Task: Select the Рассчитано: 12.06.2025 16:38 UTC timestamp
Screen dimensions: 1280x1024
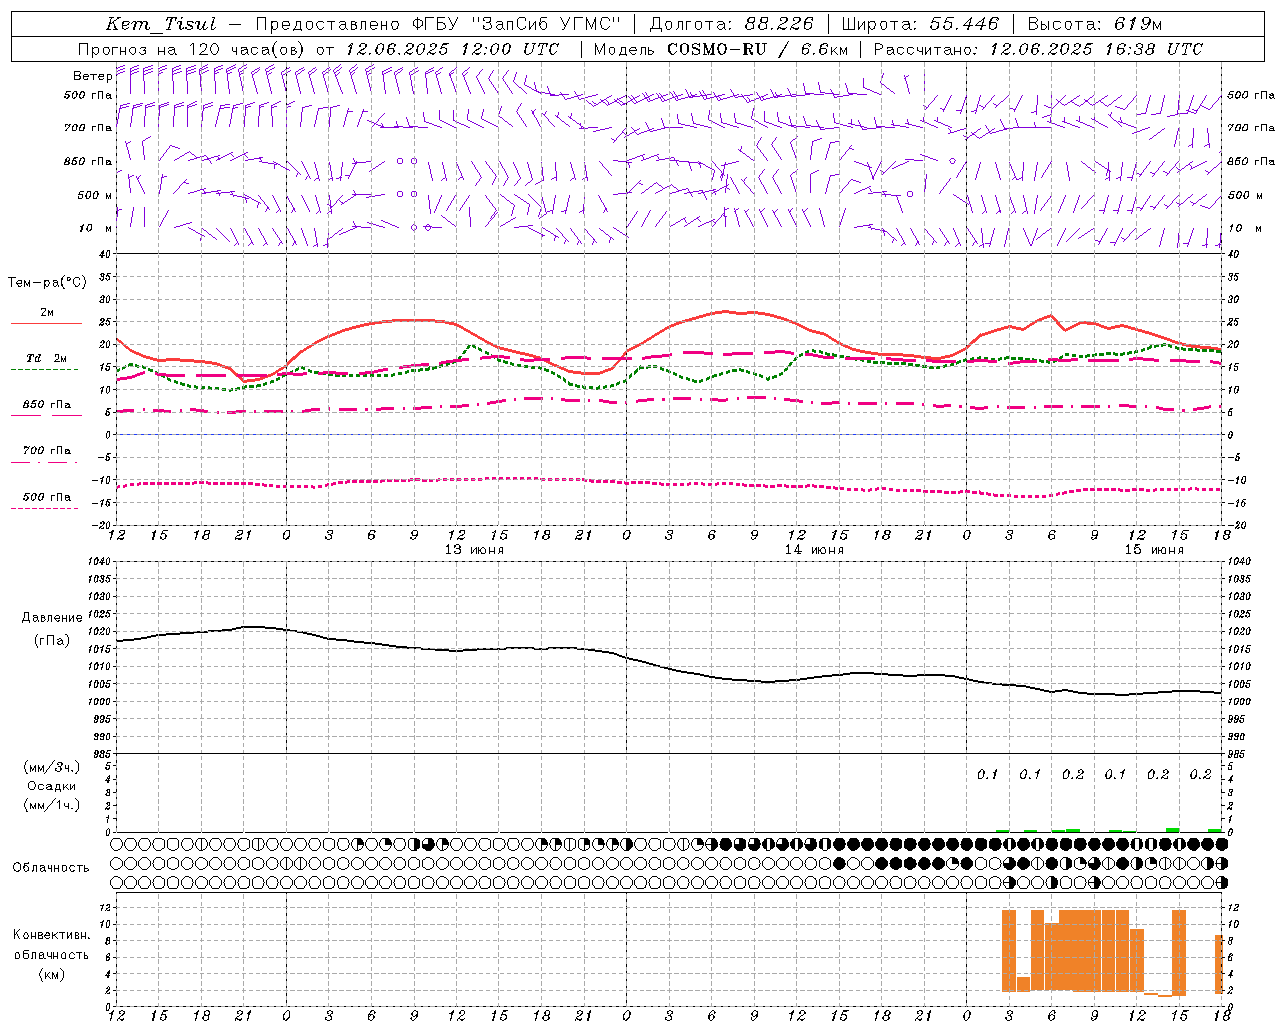Action: coord(1038,49)
